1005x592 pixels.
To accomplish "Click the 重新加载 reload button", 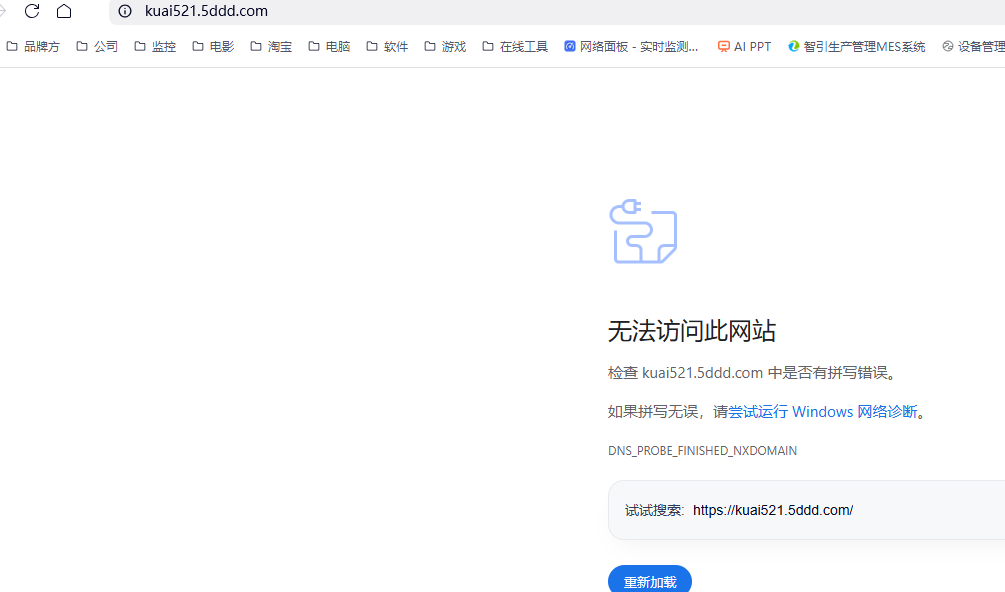I will [650, 579].
